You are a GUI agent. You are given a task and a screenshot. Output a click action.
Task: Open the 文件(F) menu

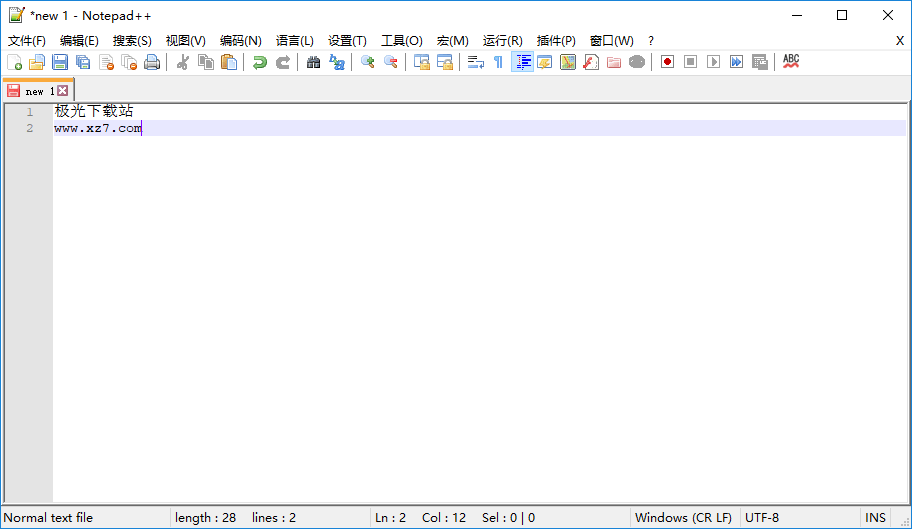27,41
